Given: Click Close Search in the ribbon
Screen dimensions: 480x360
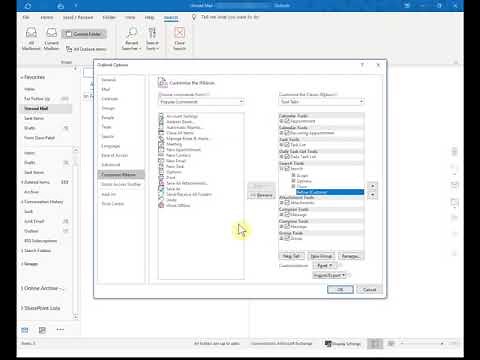Looking at the screenshot, I should click(x=179, y=39).
